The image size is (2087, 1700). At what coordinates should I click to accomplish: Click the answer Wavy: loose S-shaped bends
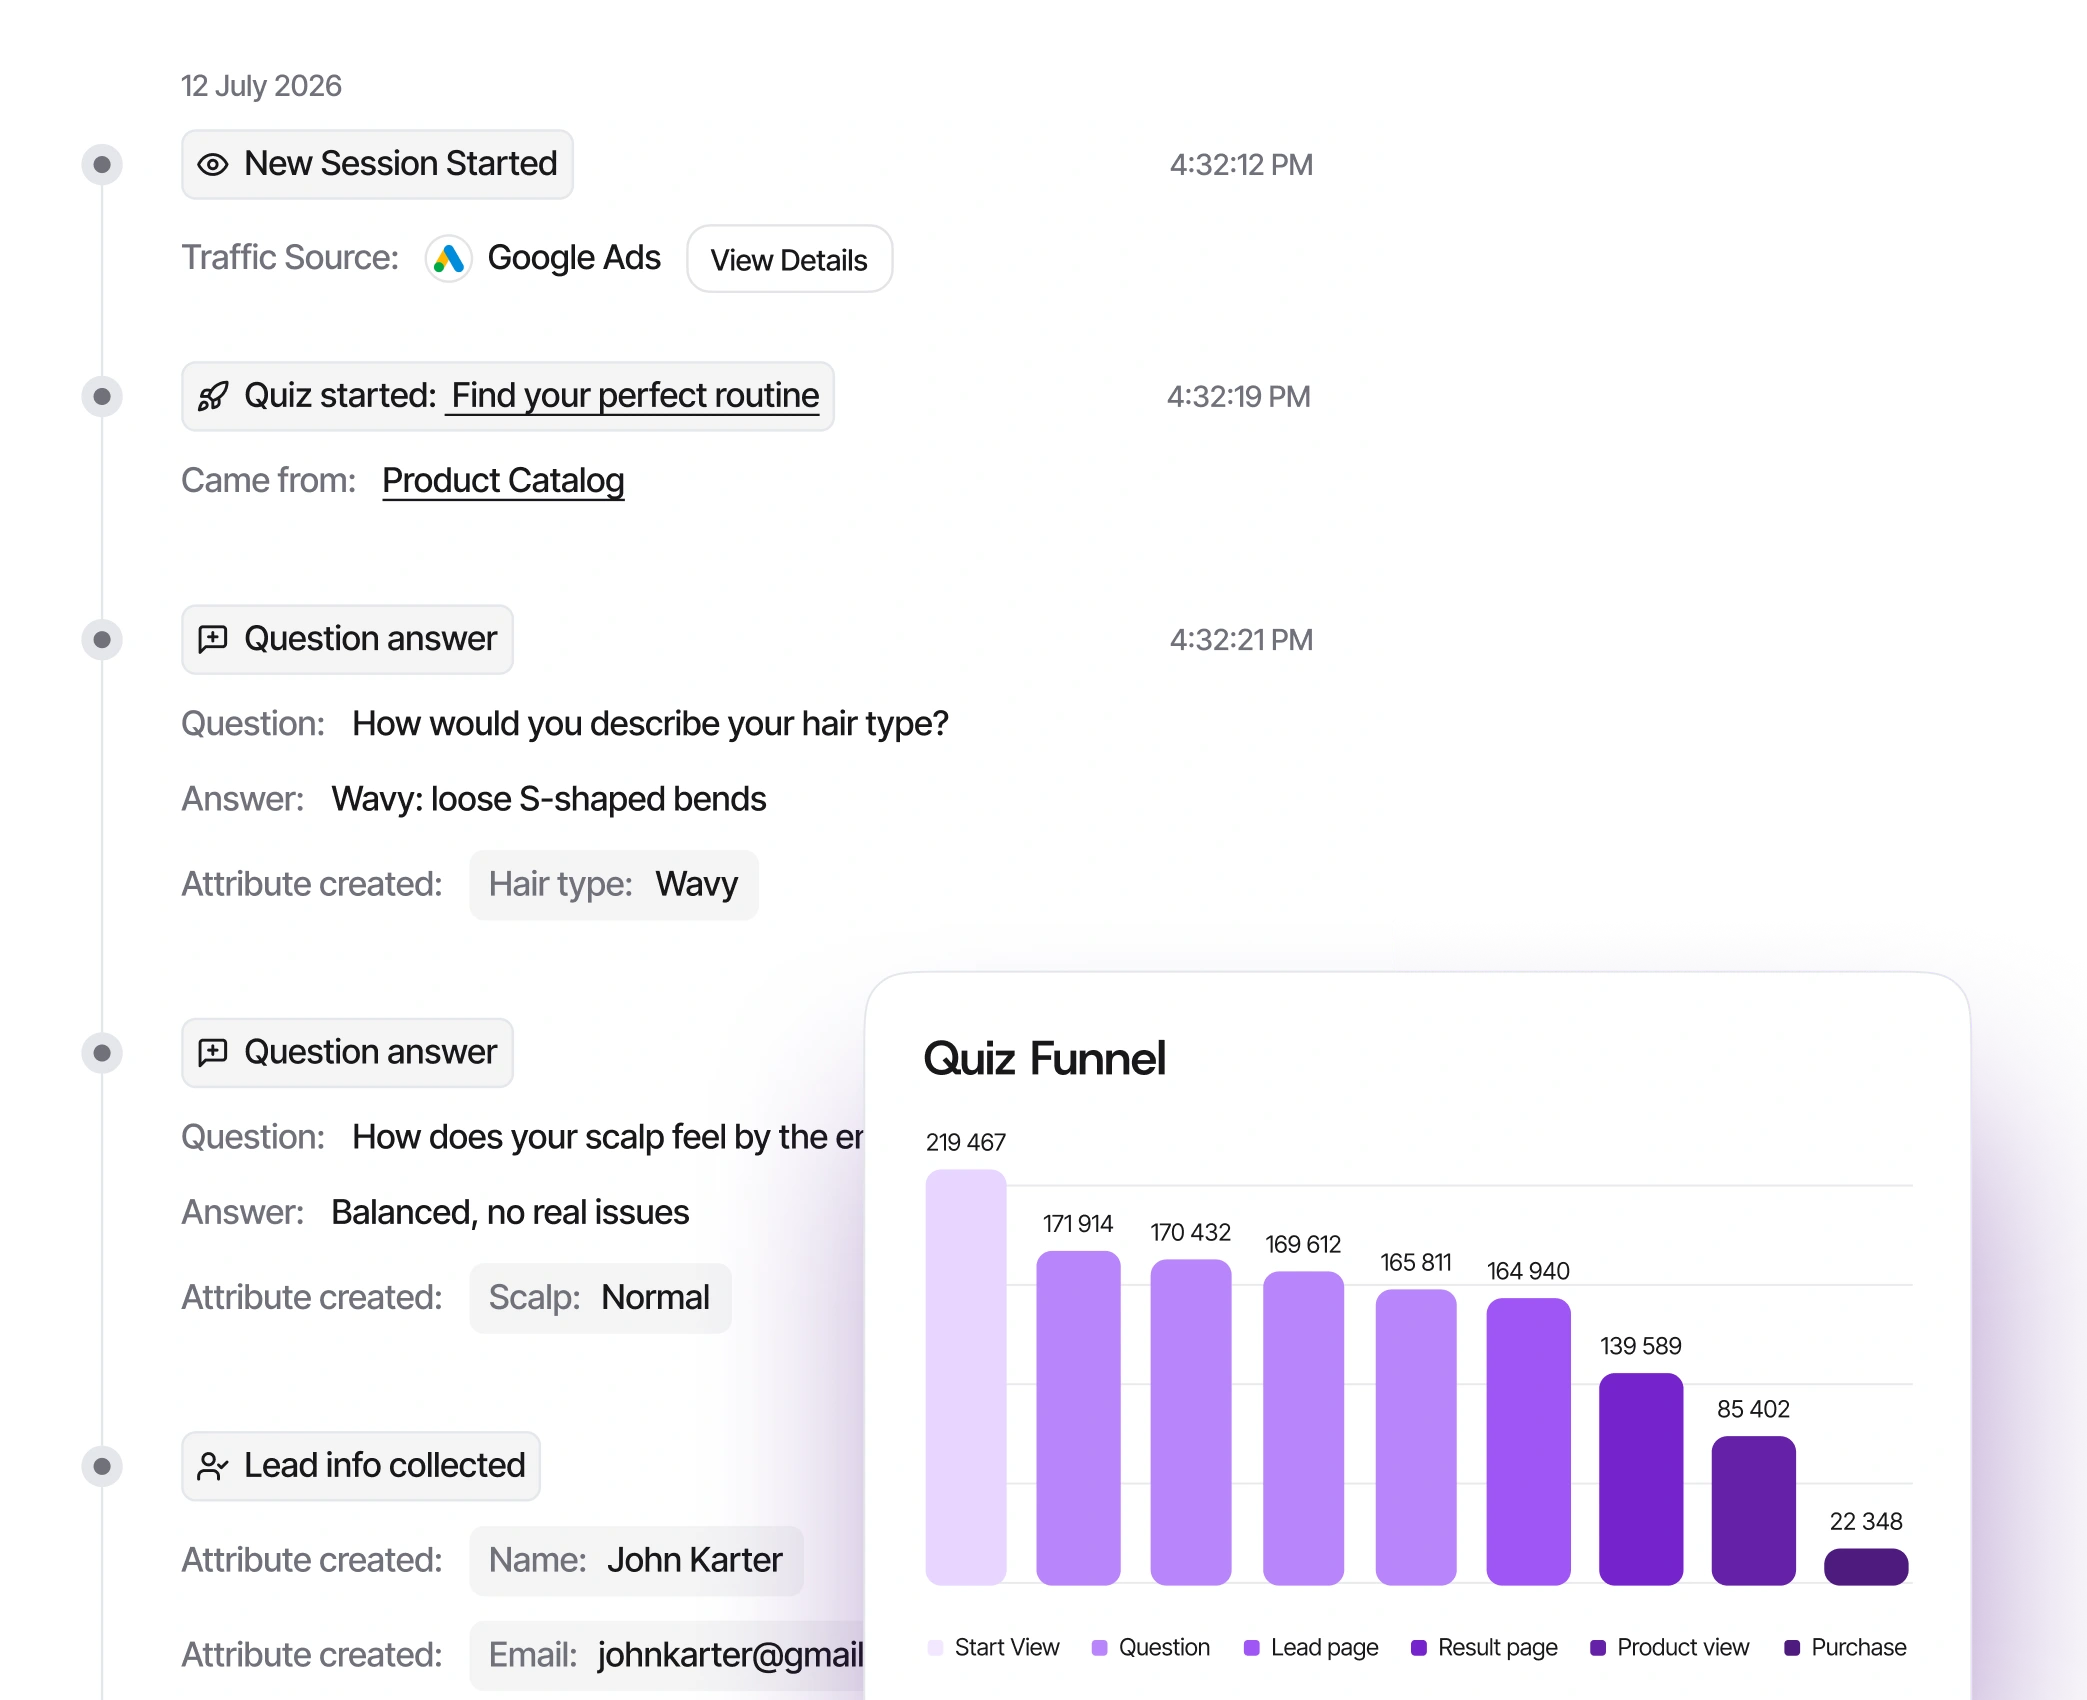tap(549, 800)
